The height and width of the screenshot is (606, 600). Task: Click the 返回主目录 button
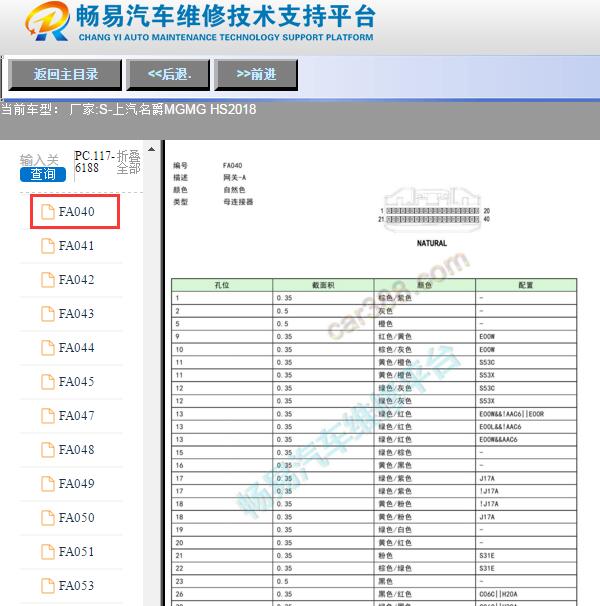(x=65, y=75)
